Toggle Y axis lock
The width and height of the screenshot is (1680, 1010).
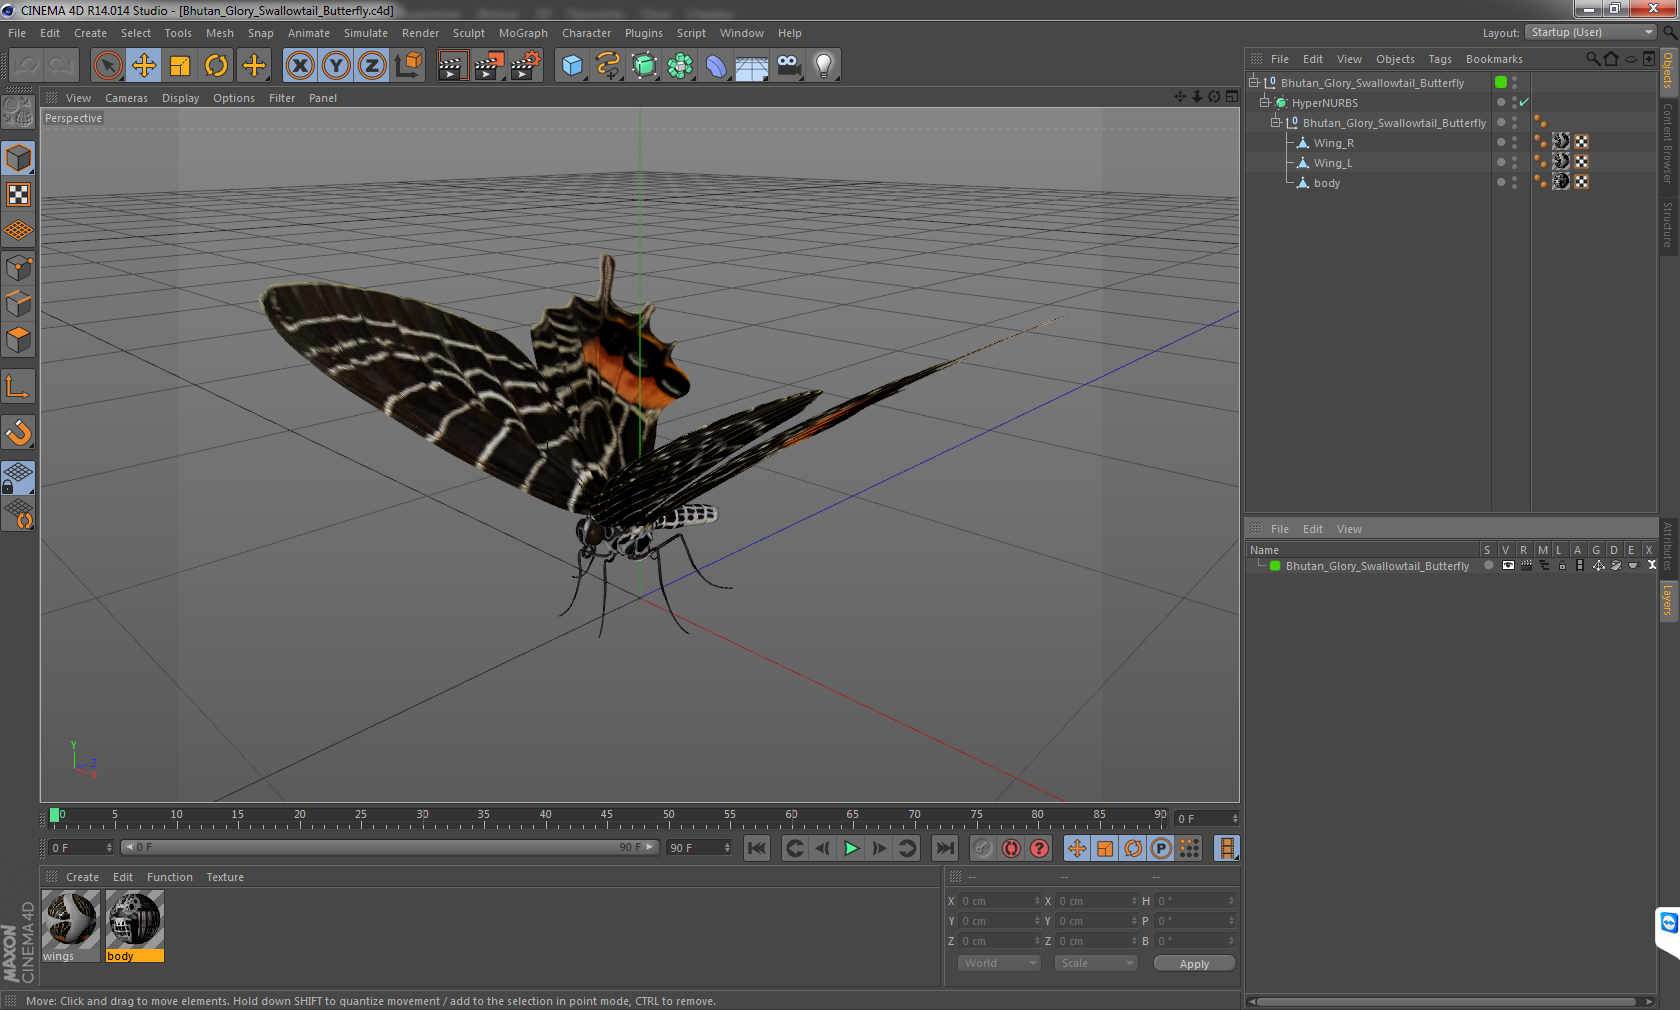coord(336,66)
